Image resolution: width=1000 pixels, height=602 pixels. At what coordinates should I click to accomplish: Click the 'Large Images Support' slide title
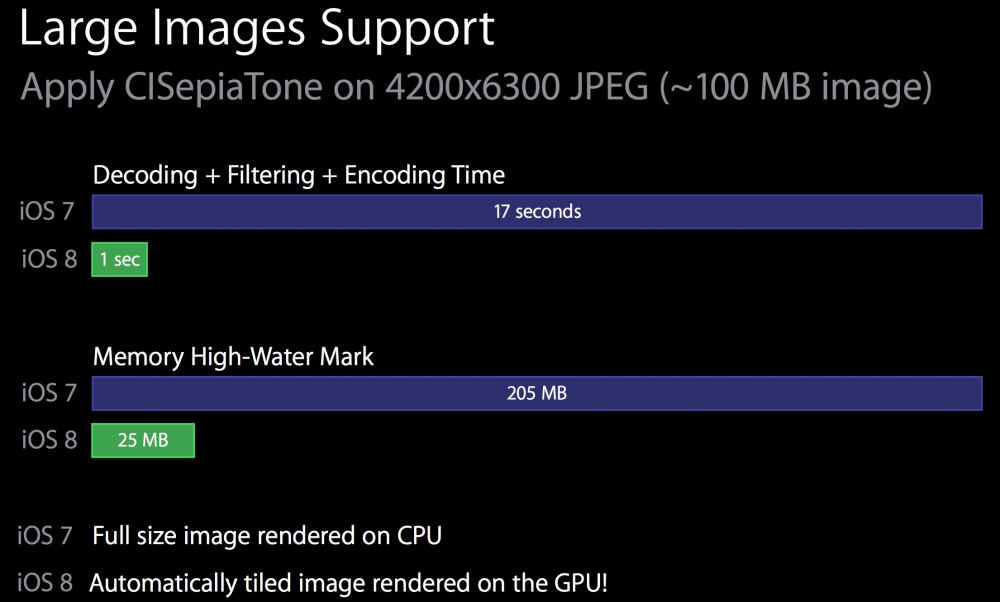click(256, 30)
